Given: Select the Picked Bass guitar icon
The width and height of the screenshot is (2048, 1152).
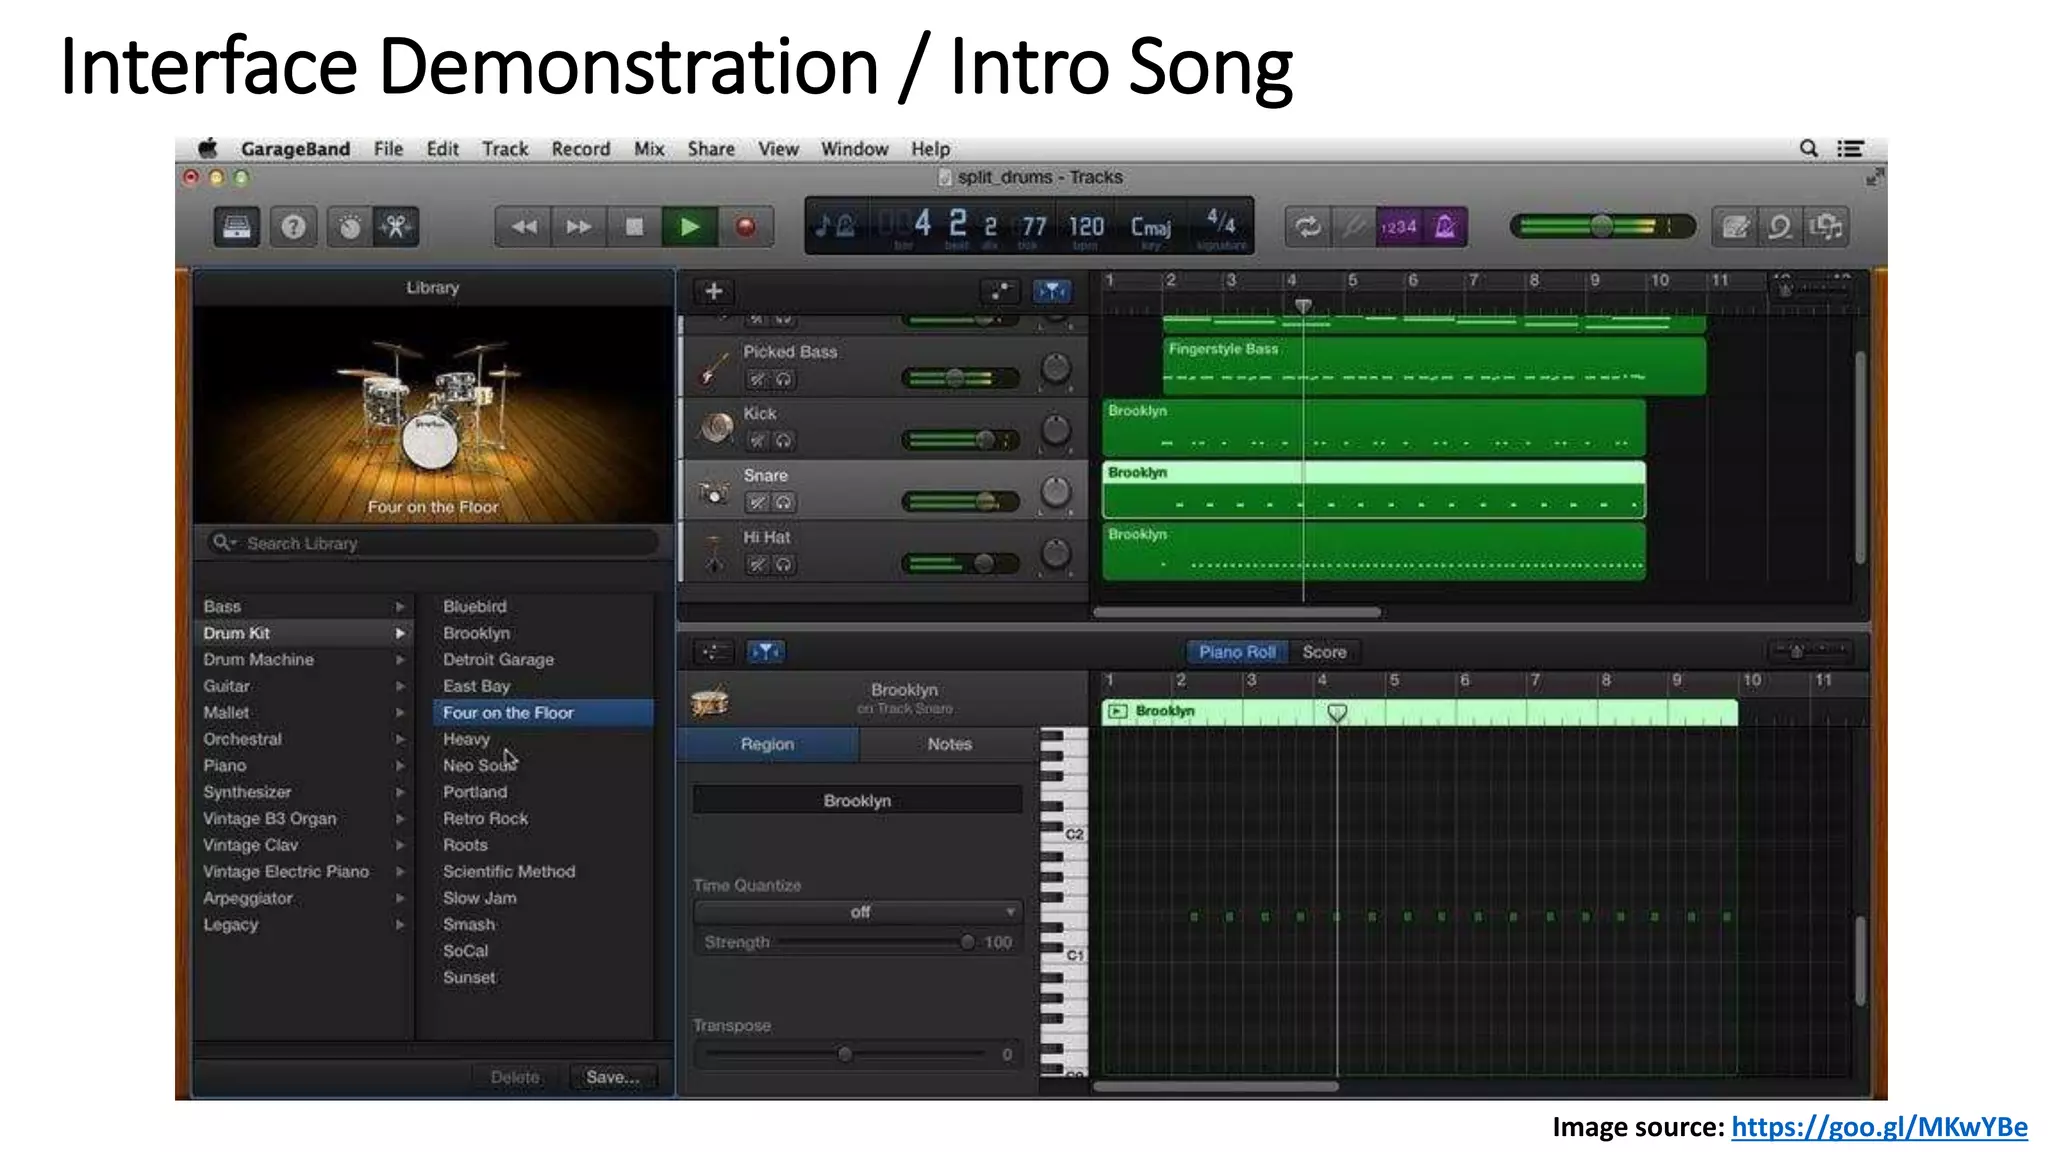Looking at the screenshot, I should [x=713, y=367].
